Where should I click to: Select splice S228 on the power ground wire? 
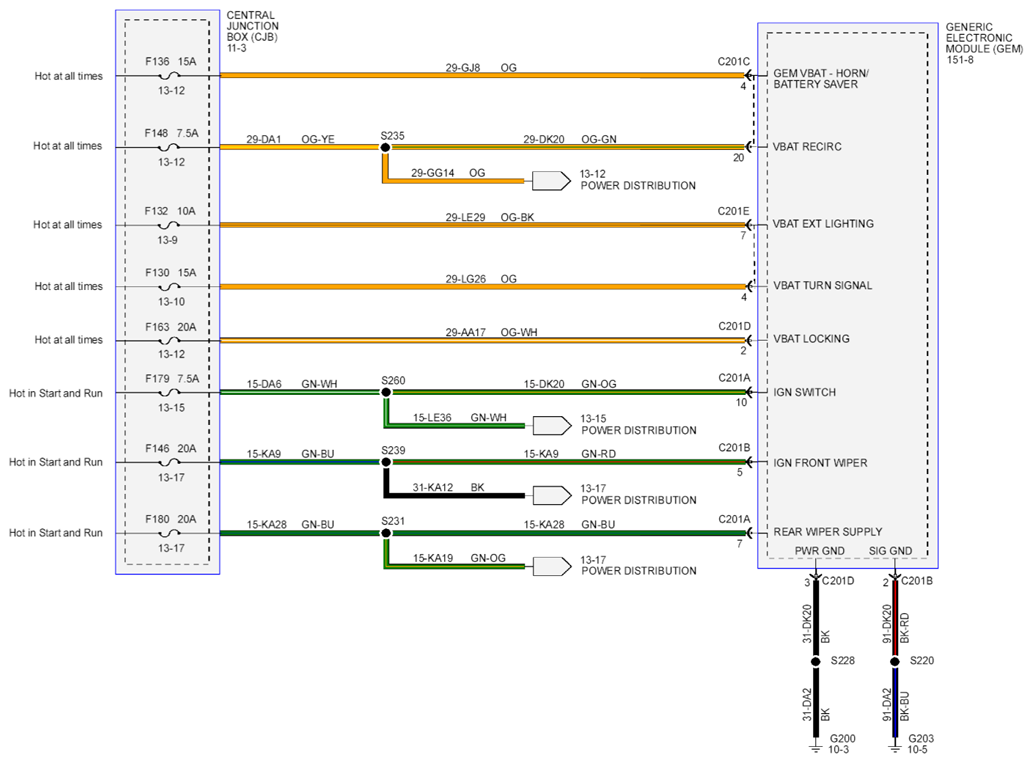[816, 661]
